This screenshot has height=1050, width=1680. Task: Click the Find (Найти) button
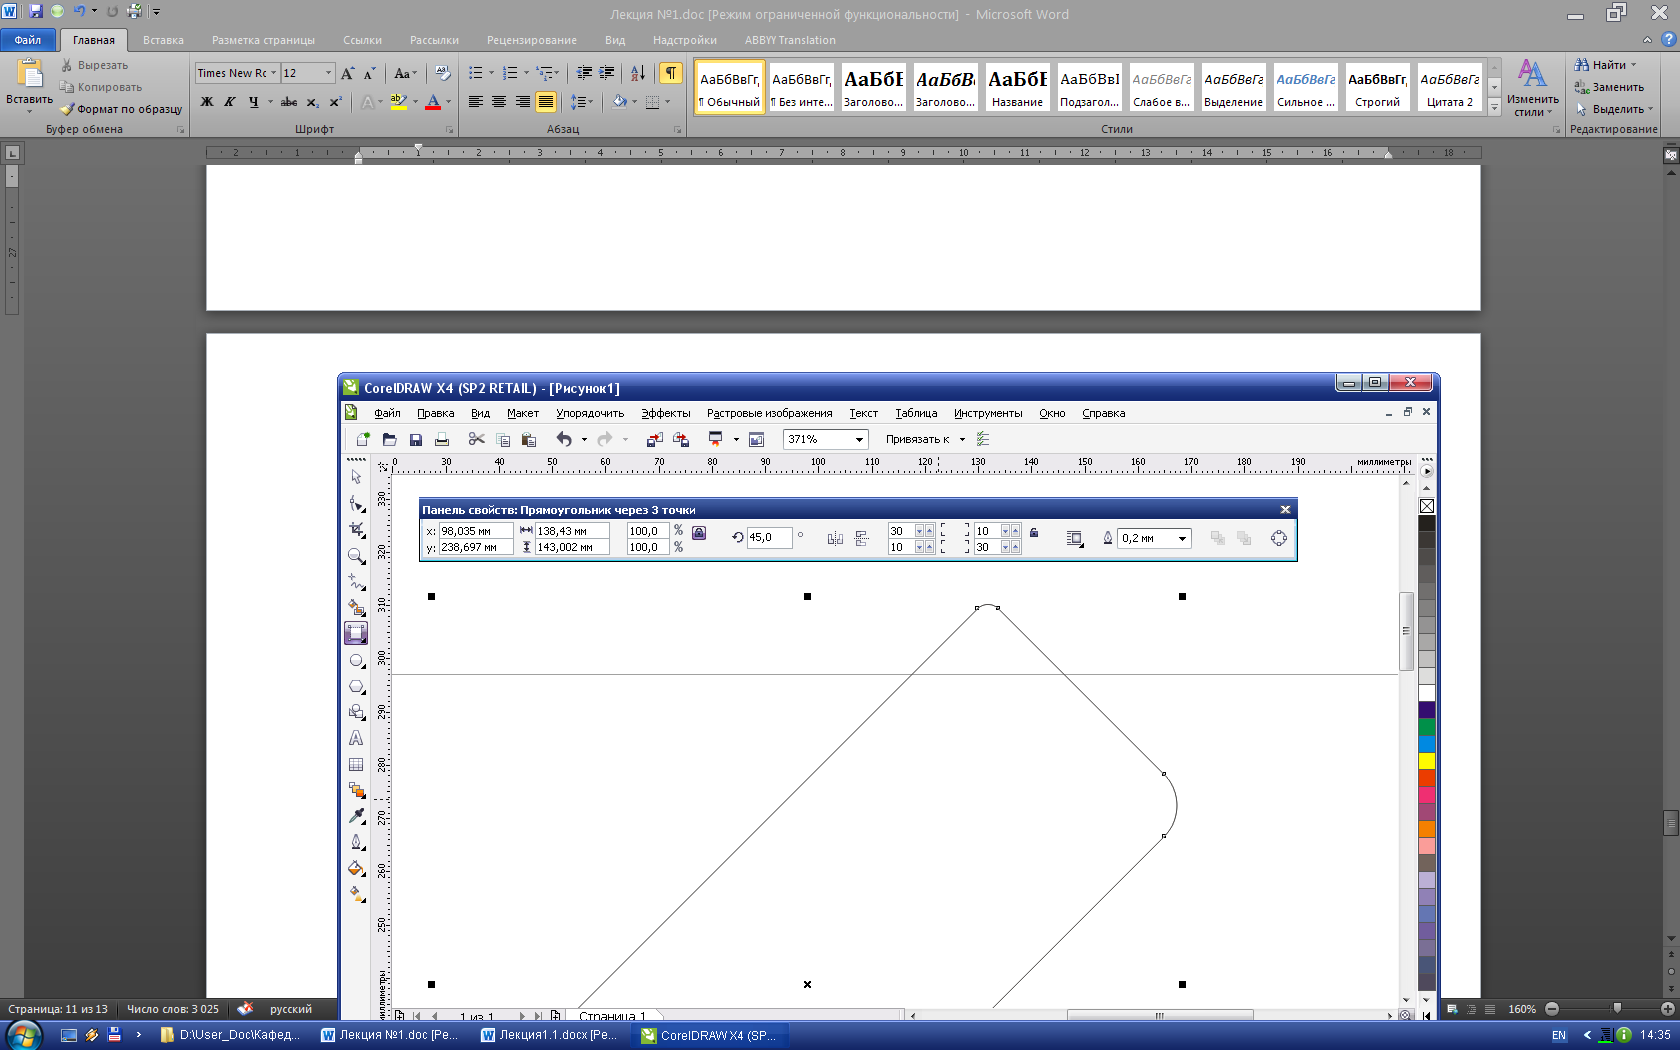[1606, 65]
